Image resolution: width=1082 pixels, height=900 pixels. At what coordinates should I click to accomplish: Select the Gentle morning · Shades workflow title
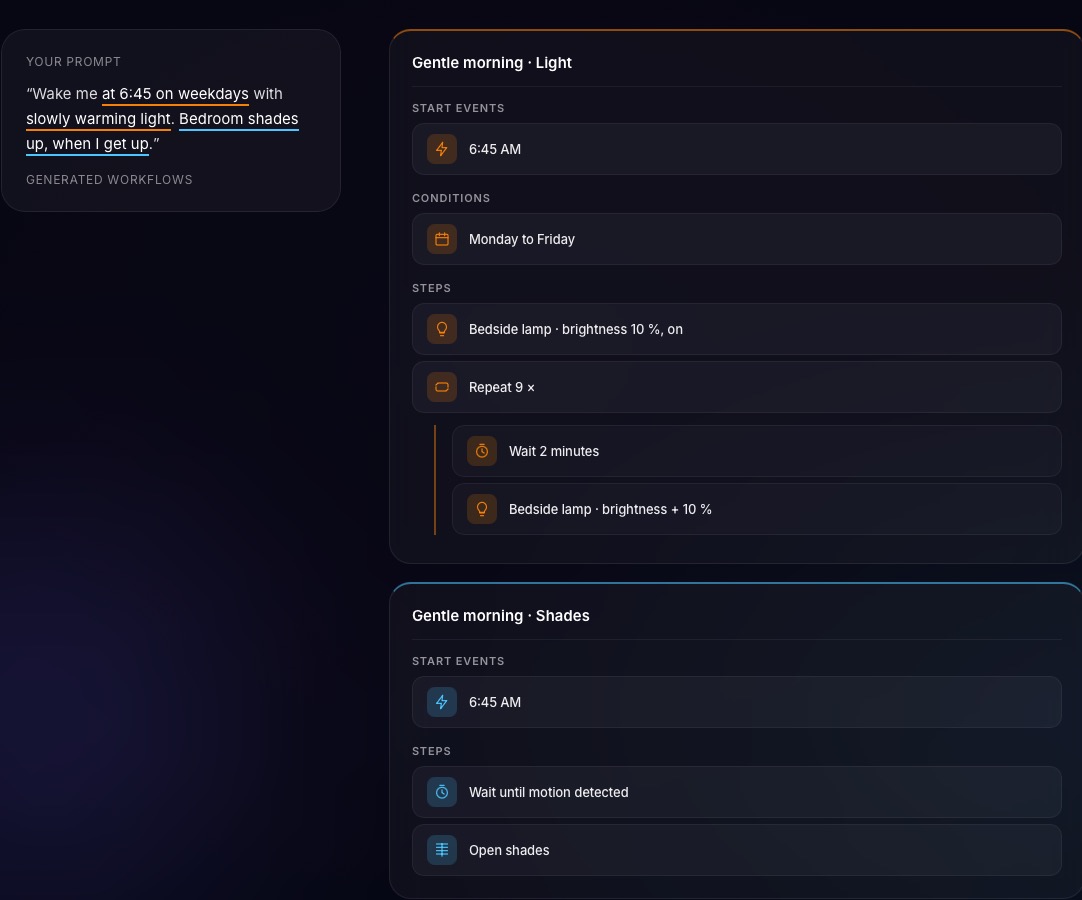[x=500, y=616]
